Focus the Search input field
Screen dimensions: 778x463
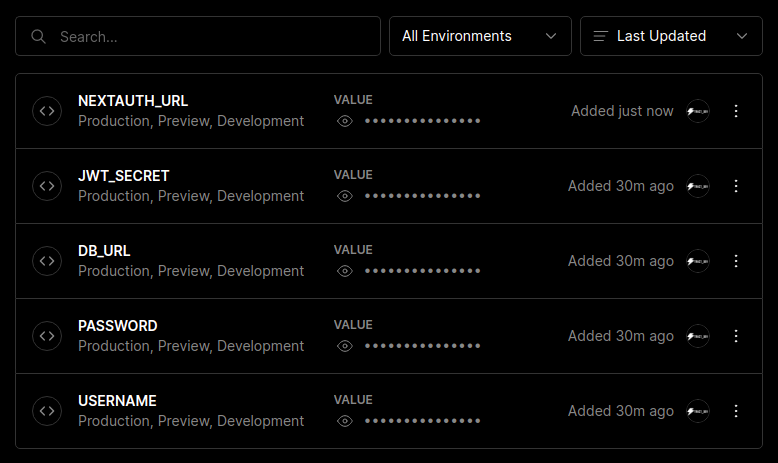[x=198, y=36]
